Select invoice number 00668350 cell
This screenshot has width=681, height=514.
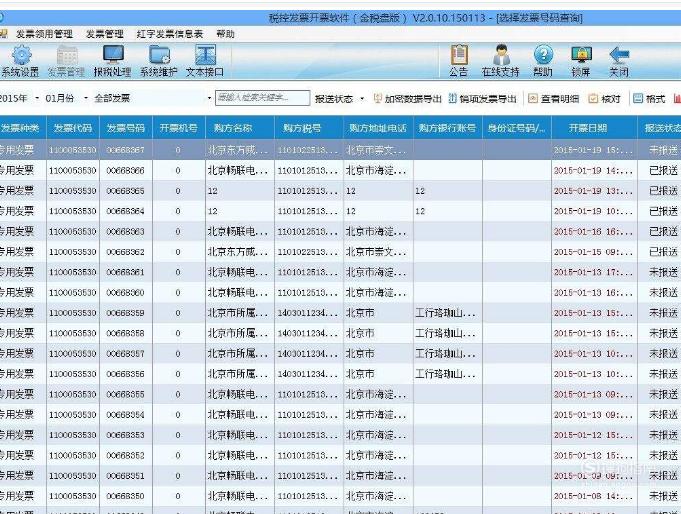pos(126,496)
